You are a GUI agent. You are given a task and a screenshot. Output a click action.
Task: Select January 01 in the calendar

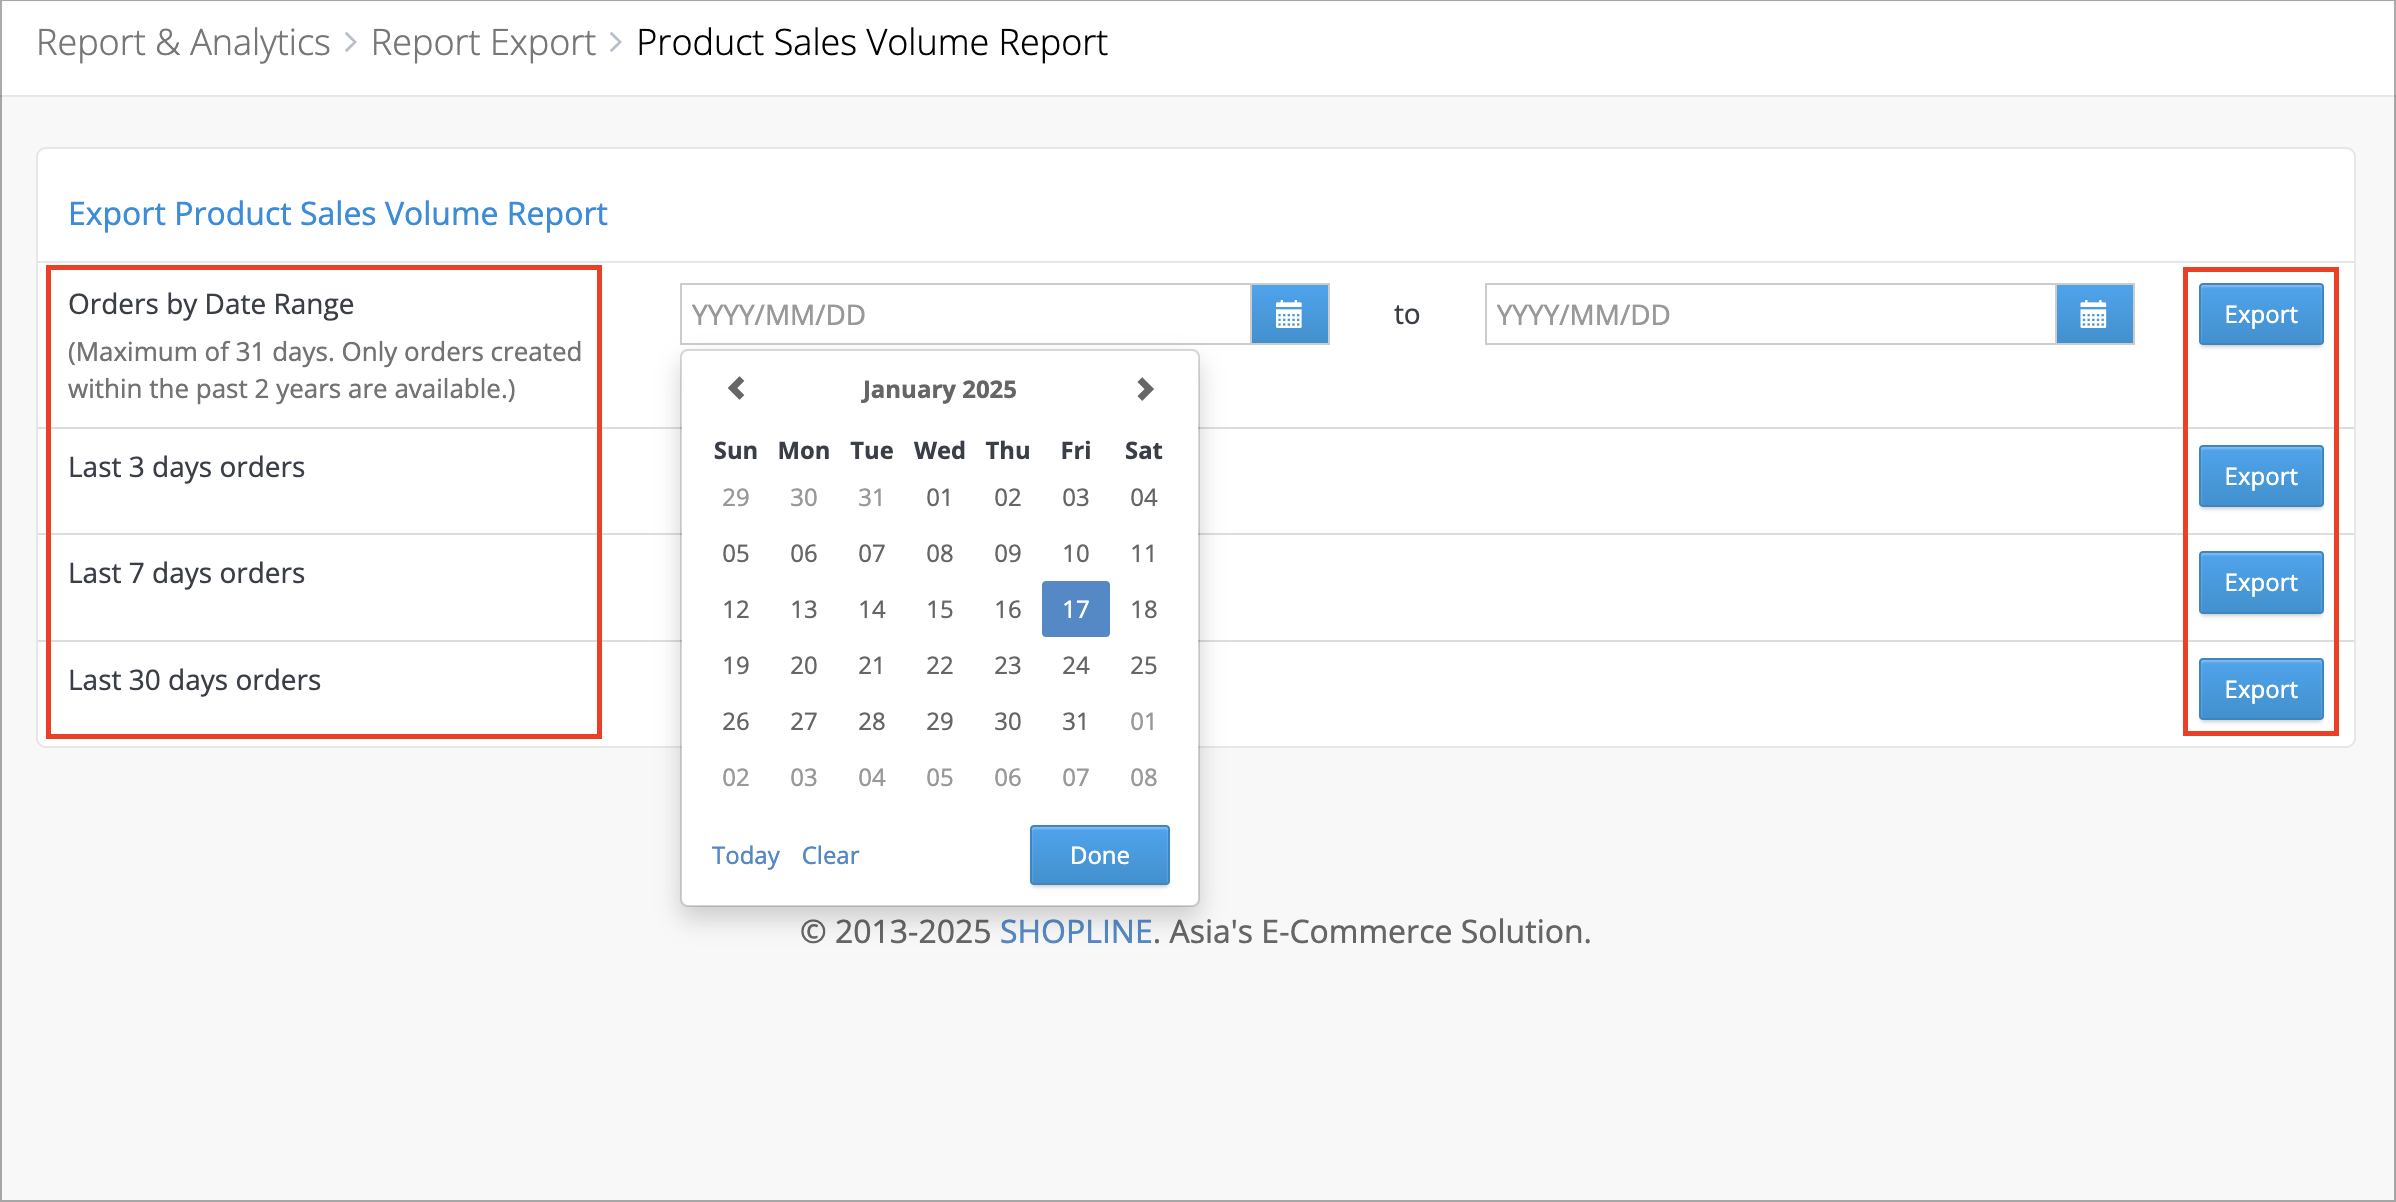[x=939, y=497]
